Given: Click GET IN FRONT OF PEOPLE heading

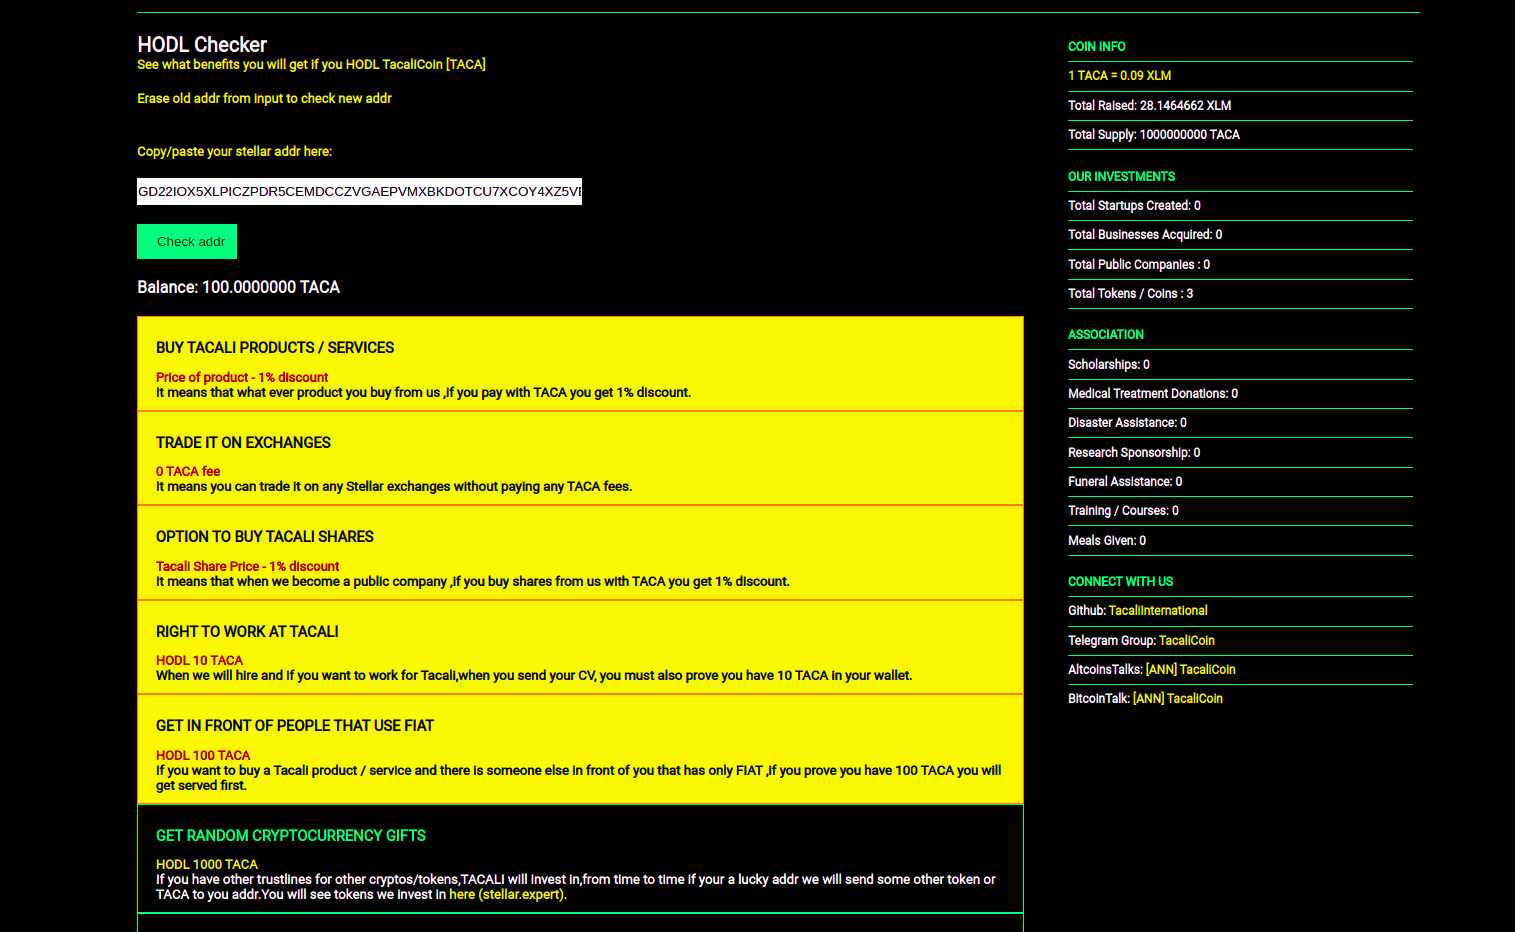Looking at the screenshot, I should pyautogui.click(x=295, y=725).
